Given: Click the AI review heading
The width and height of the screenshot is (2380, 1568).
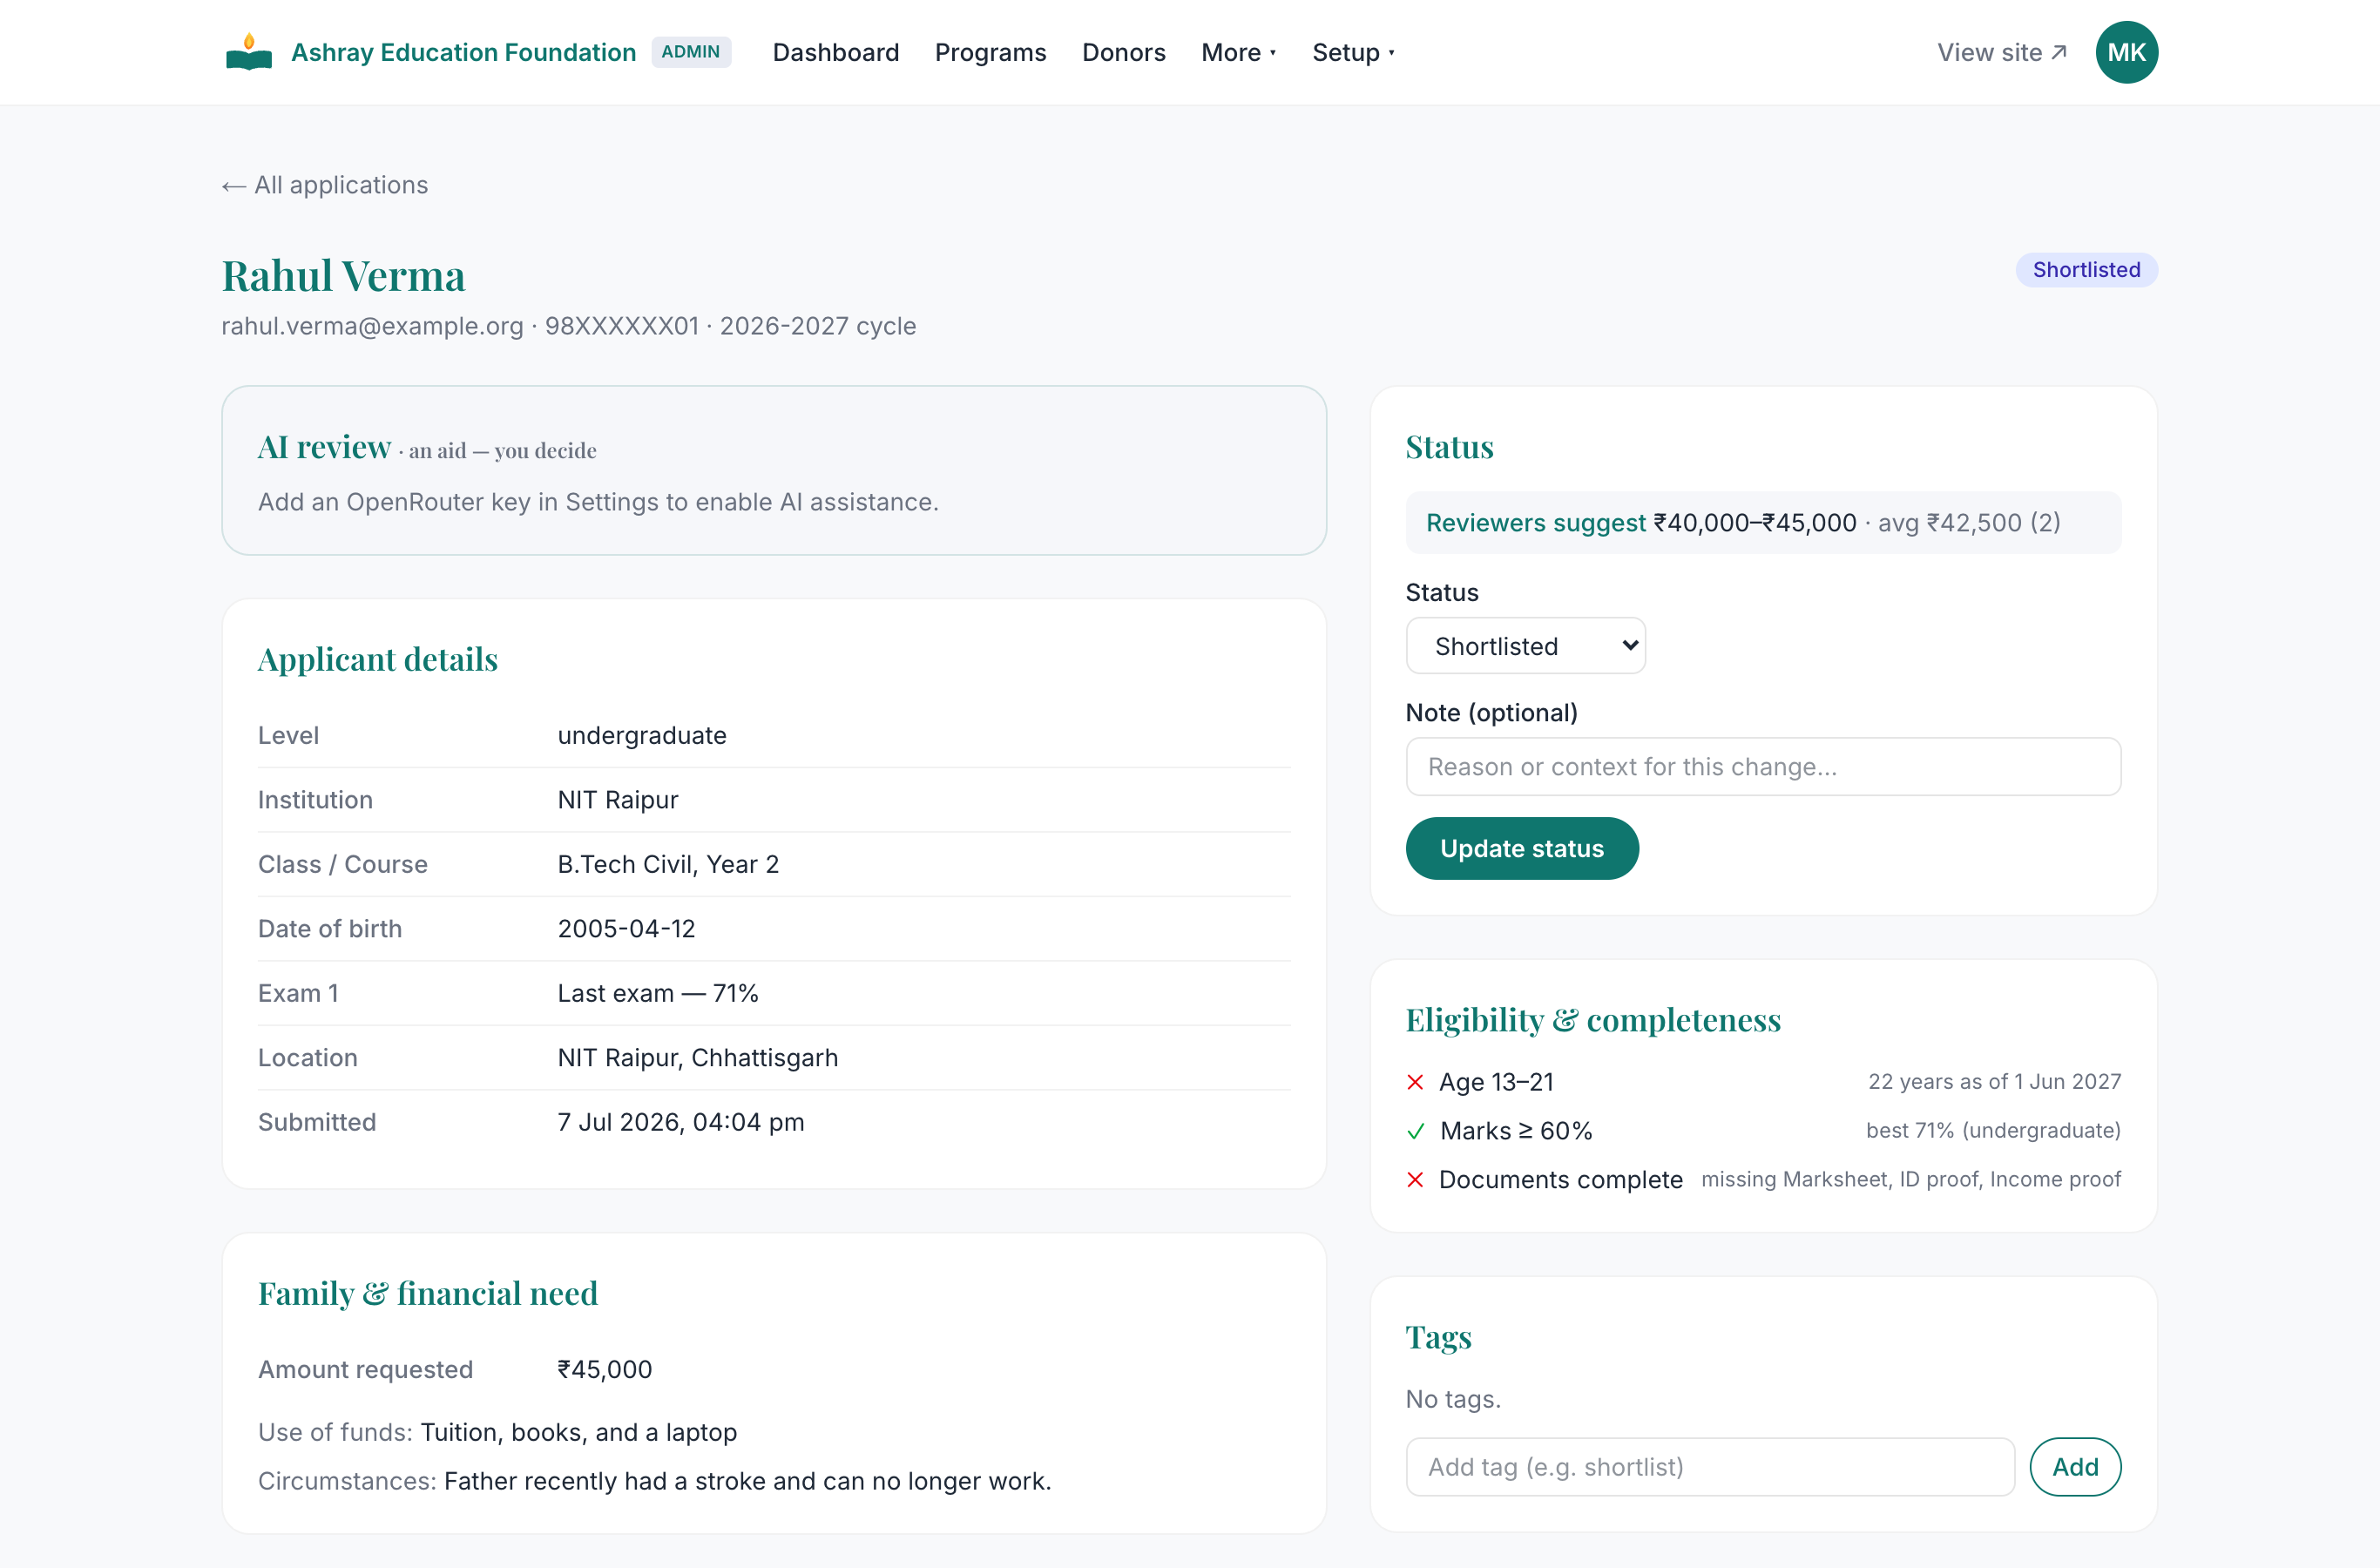Looking at the screenshot, I should point(324,447).
